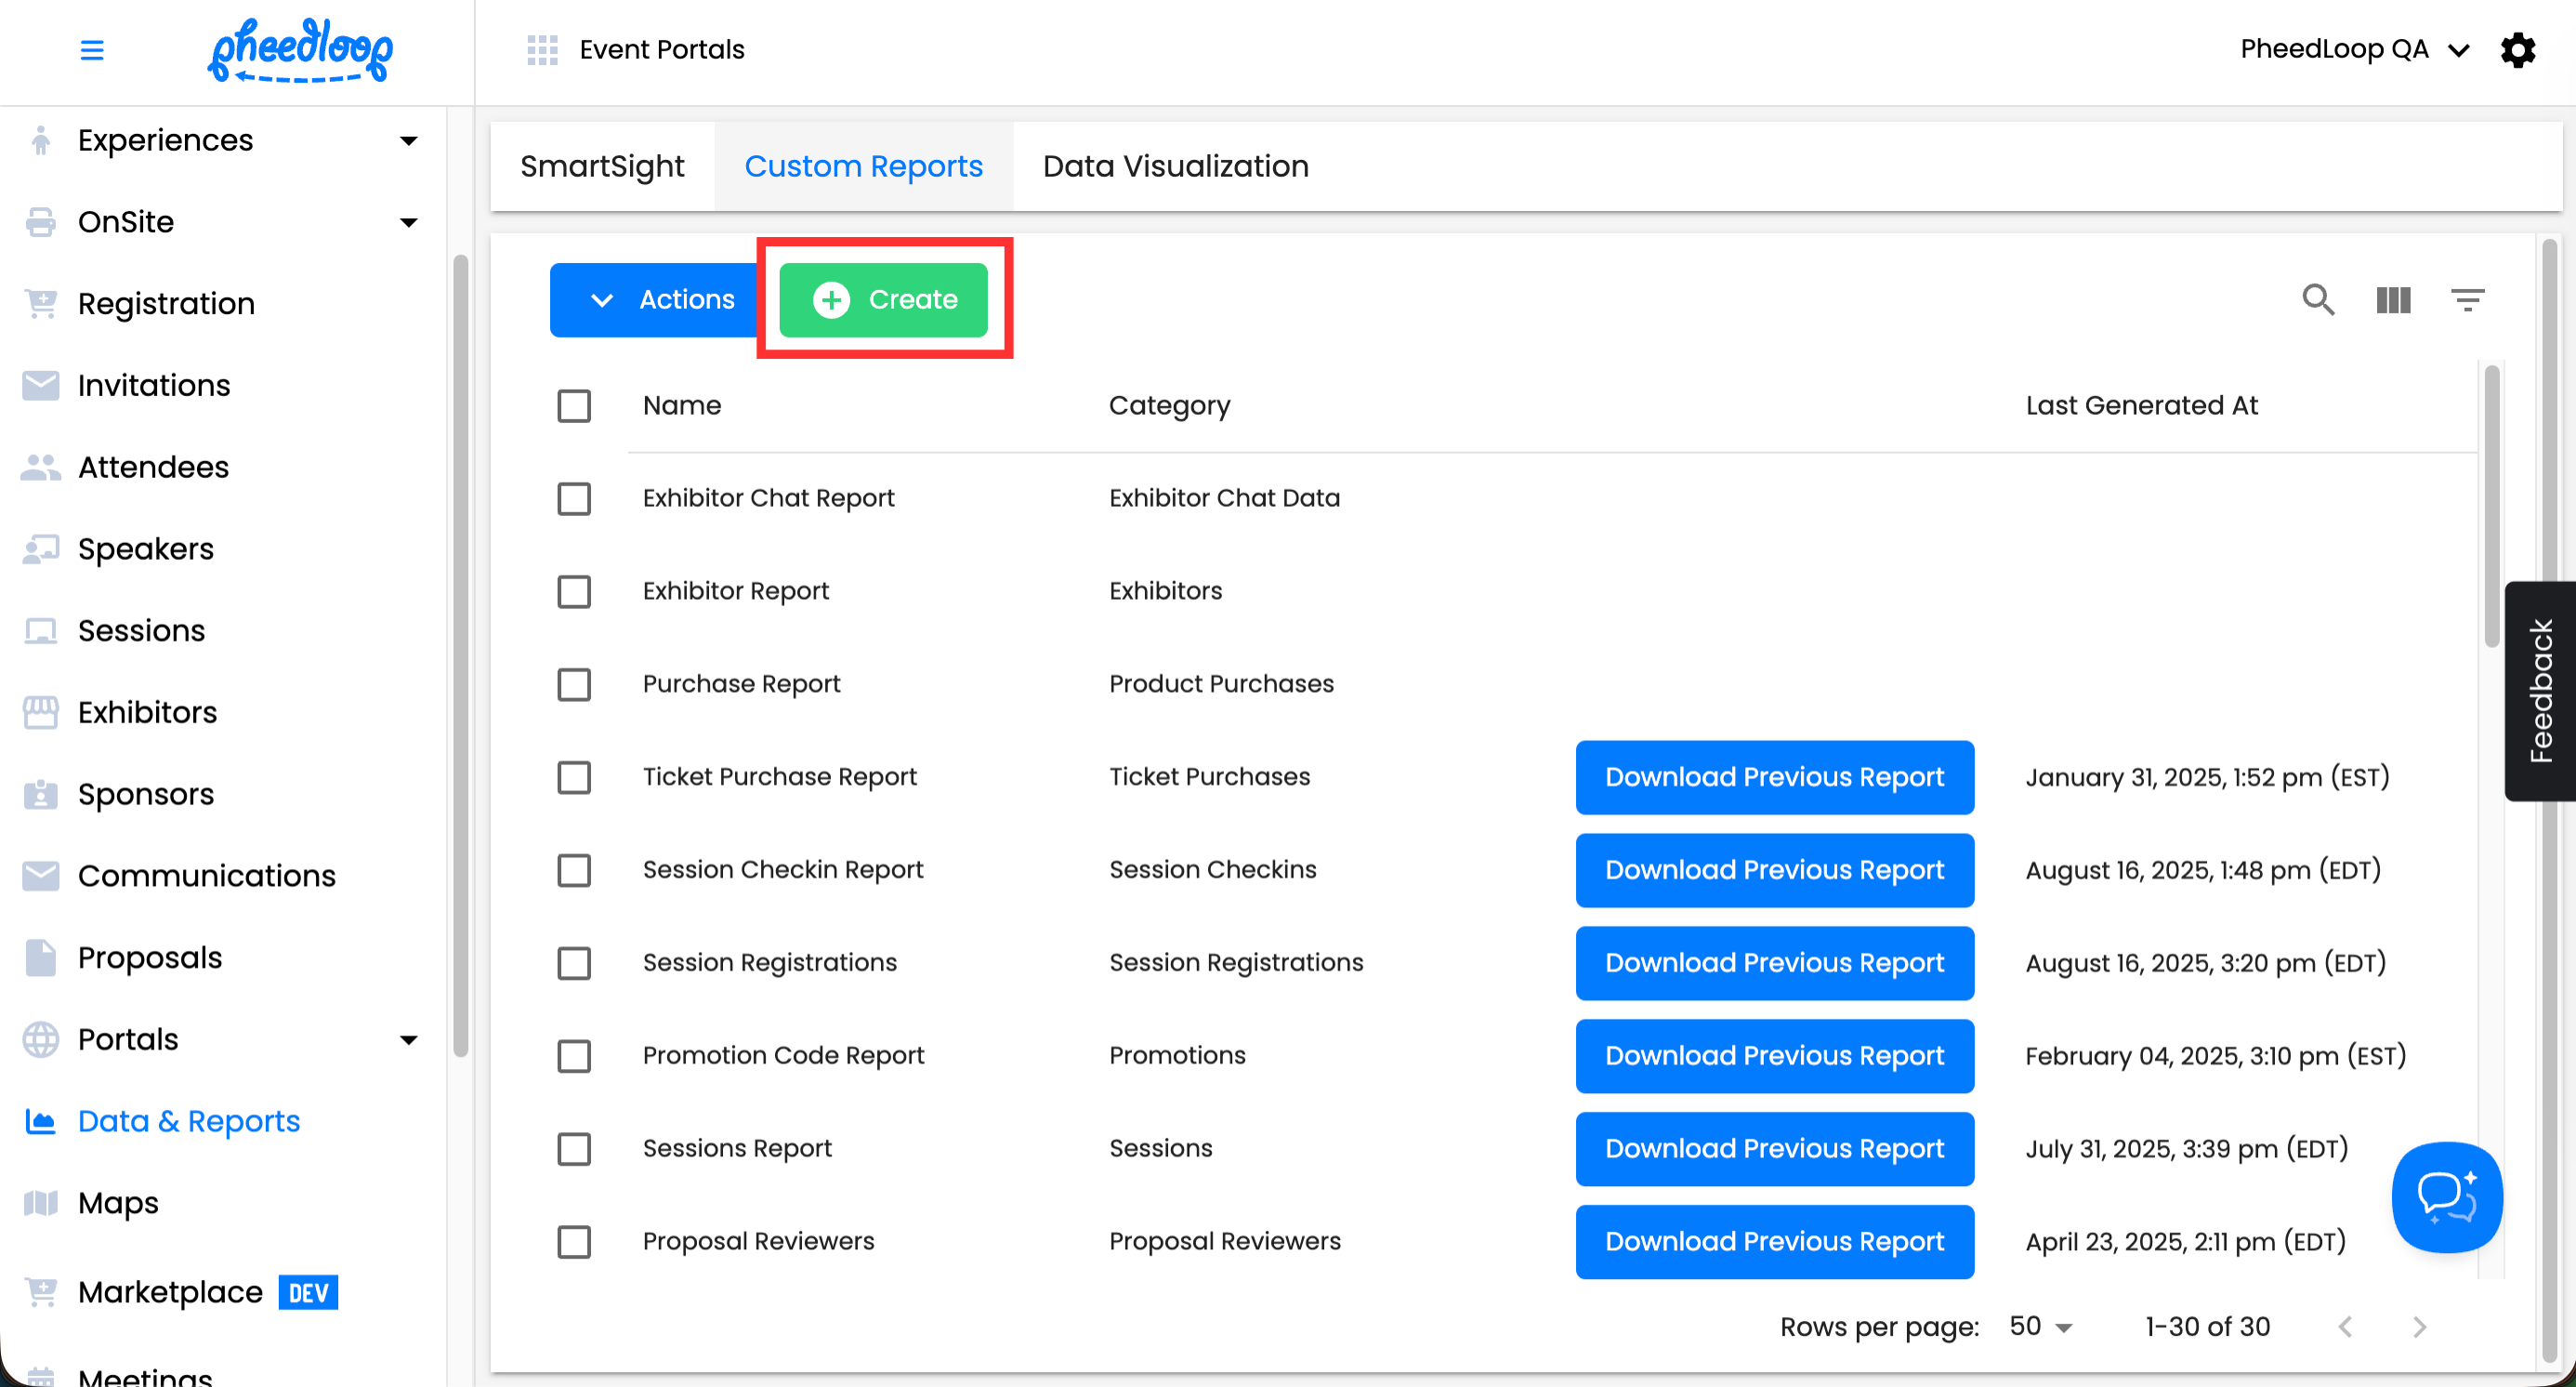
Task: Open the filter list icon
Action: [x=2467, y=299]
